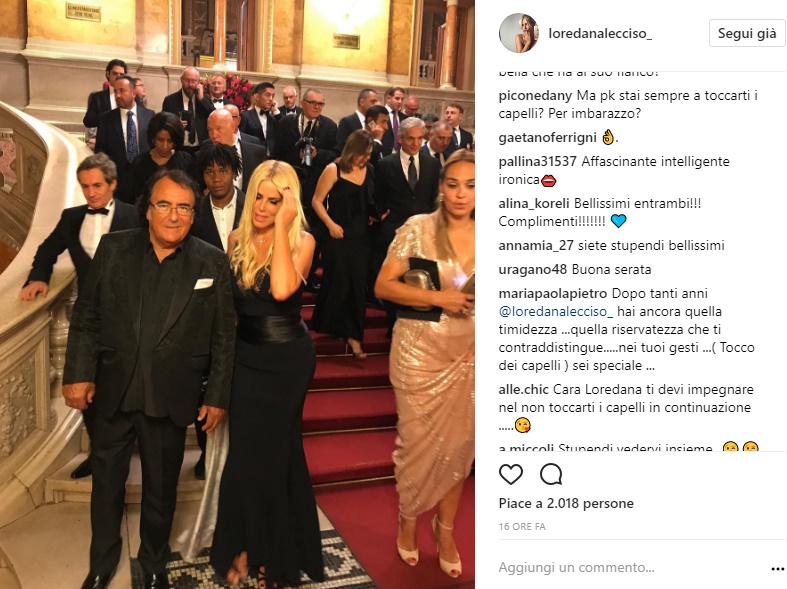Visit the gaetanoferrigni commenter profile
787x589 pixels.
point(548,137)
